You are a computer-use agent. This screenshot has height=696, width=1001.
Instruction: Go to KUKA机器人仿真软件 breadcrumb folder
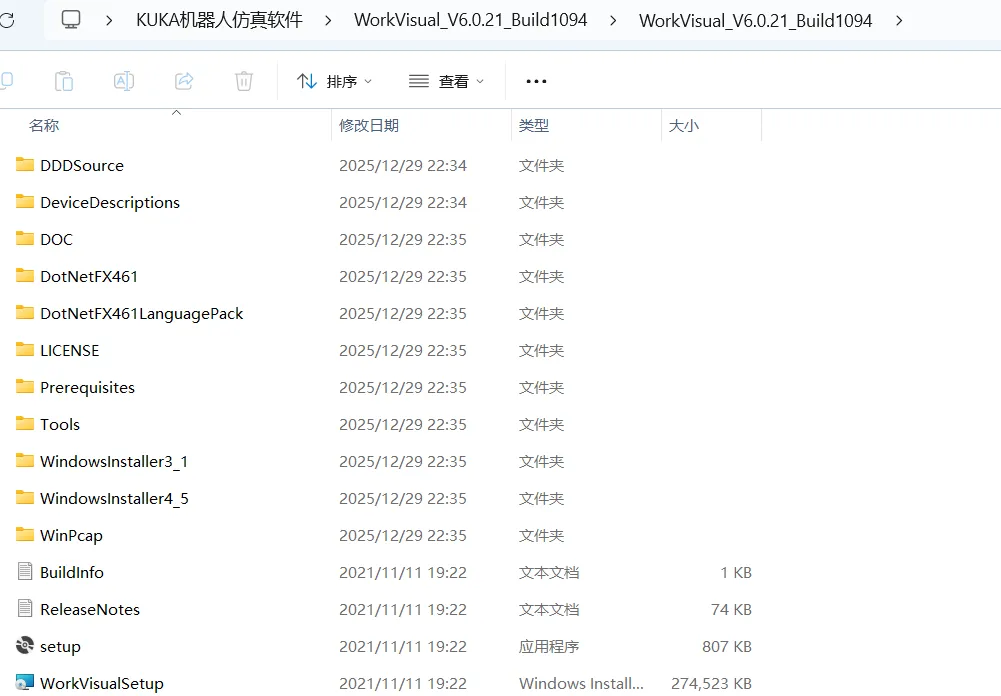point(219,20)
